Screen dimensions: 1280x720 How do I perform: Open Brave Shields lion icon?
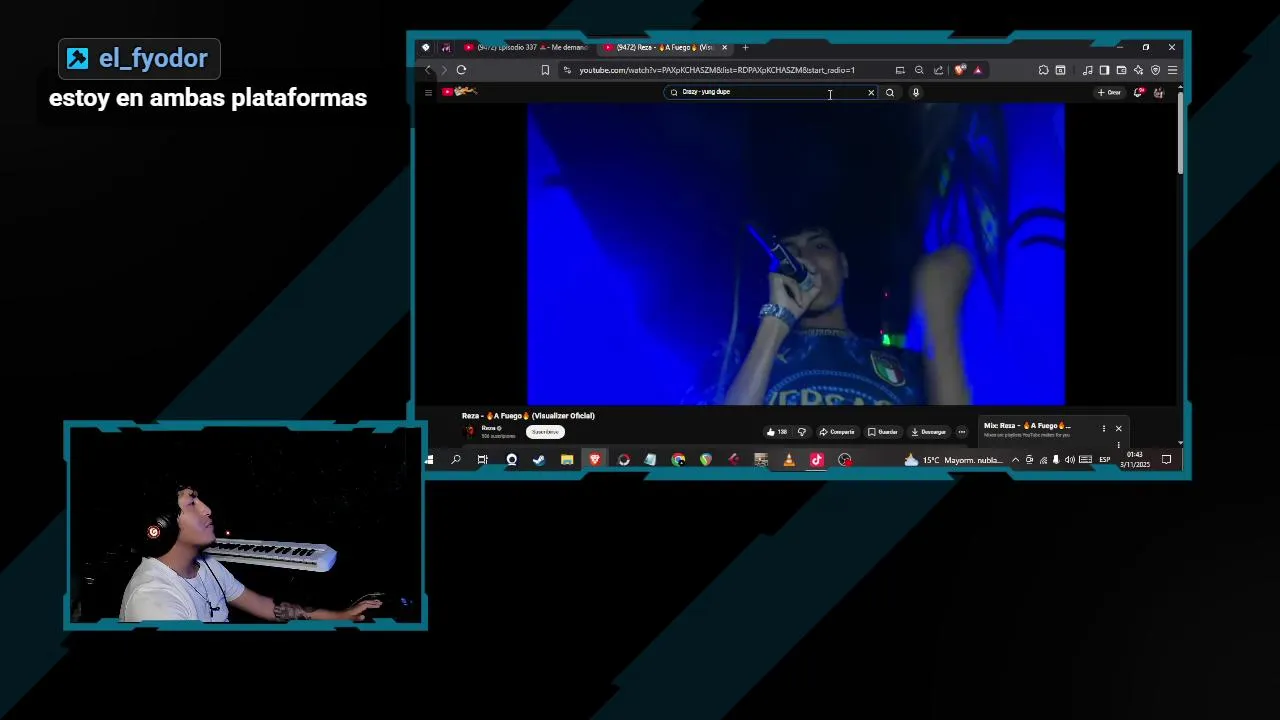(x=960, y=70)
